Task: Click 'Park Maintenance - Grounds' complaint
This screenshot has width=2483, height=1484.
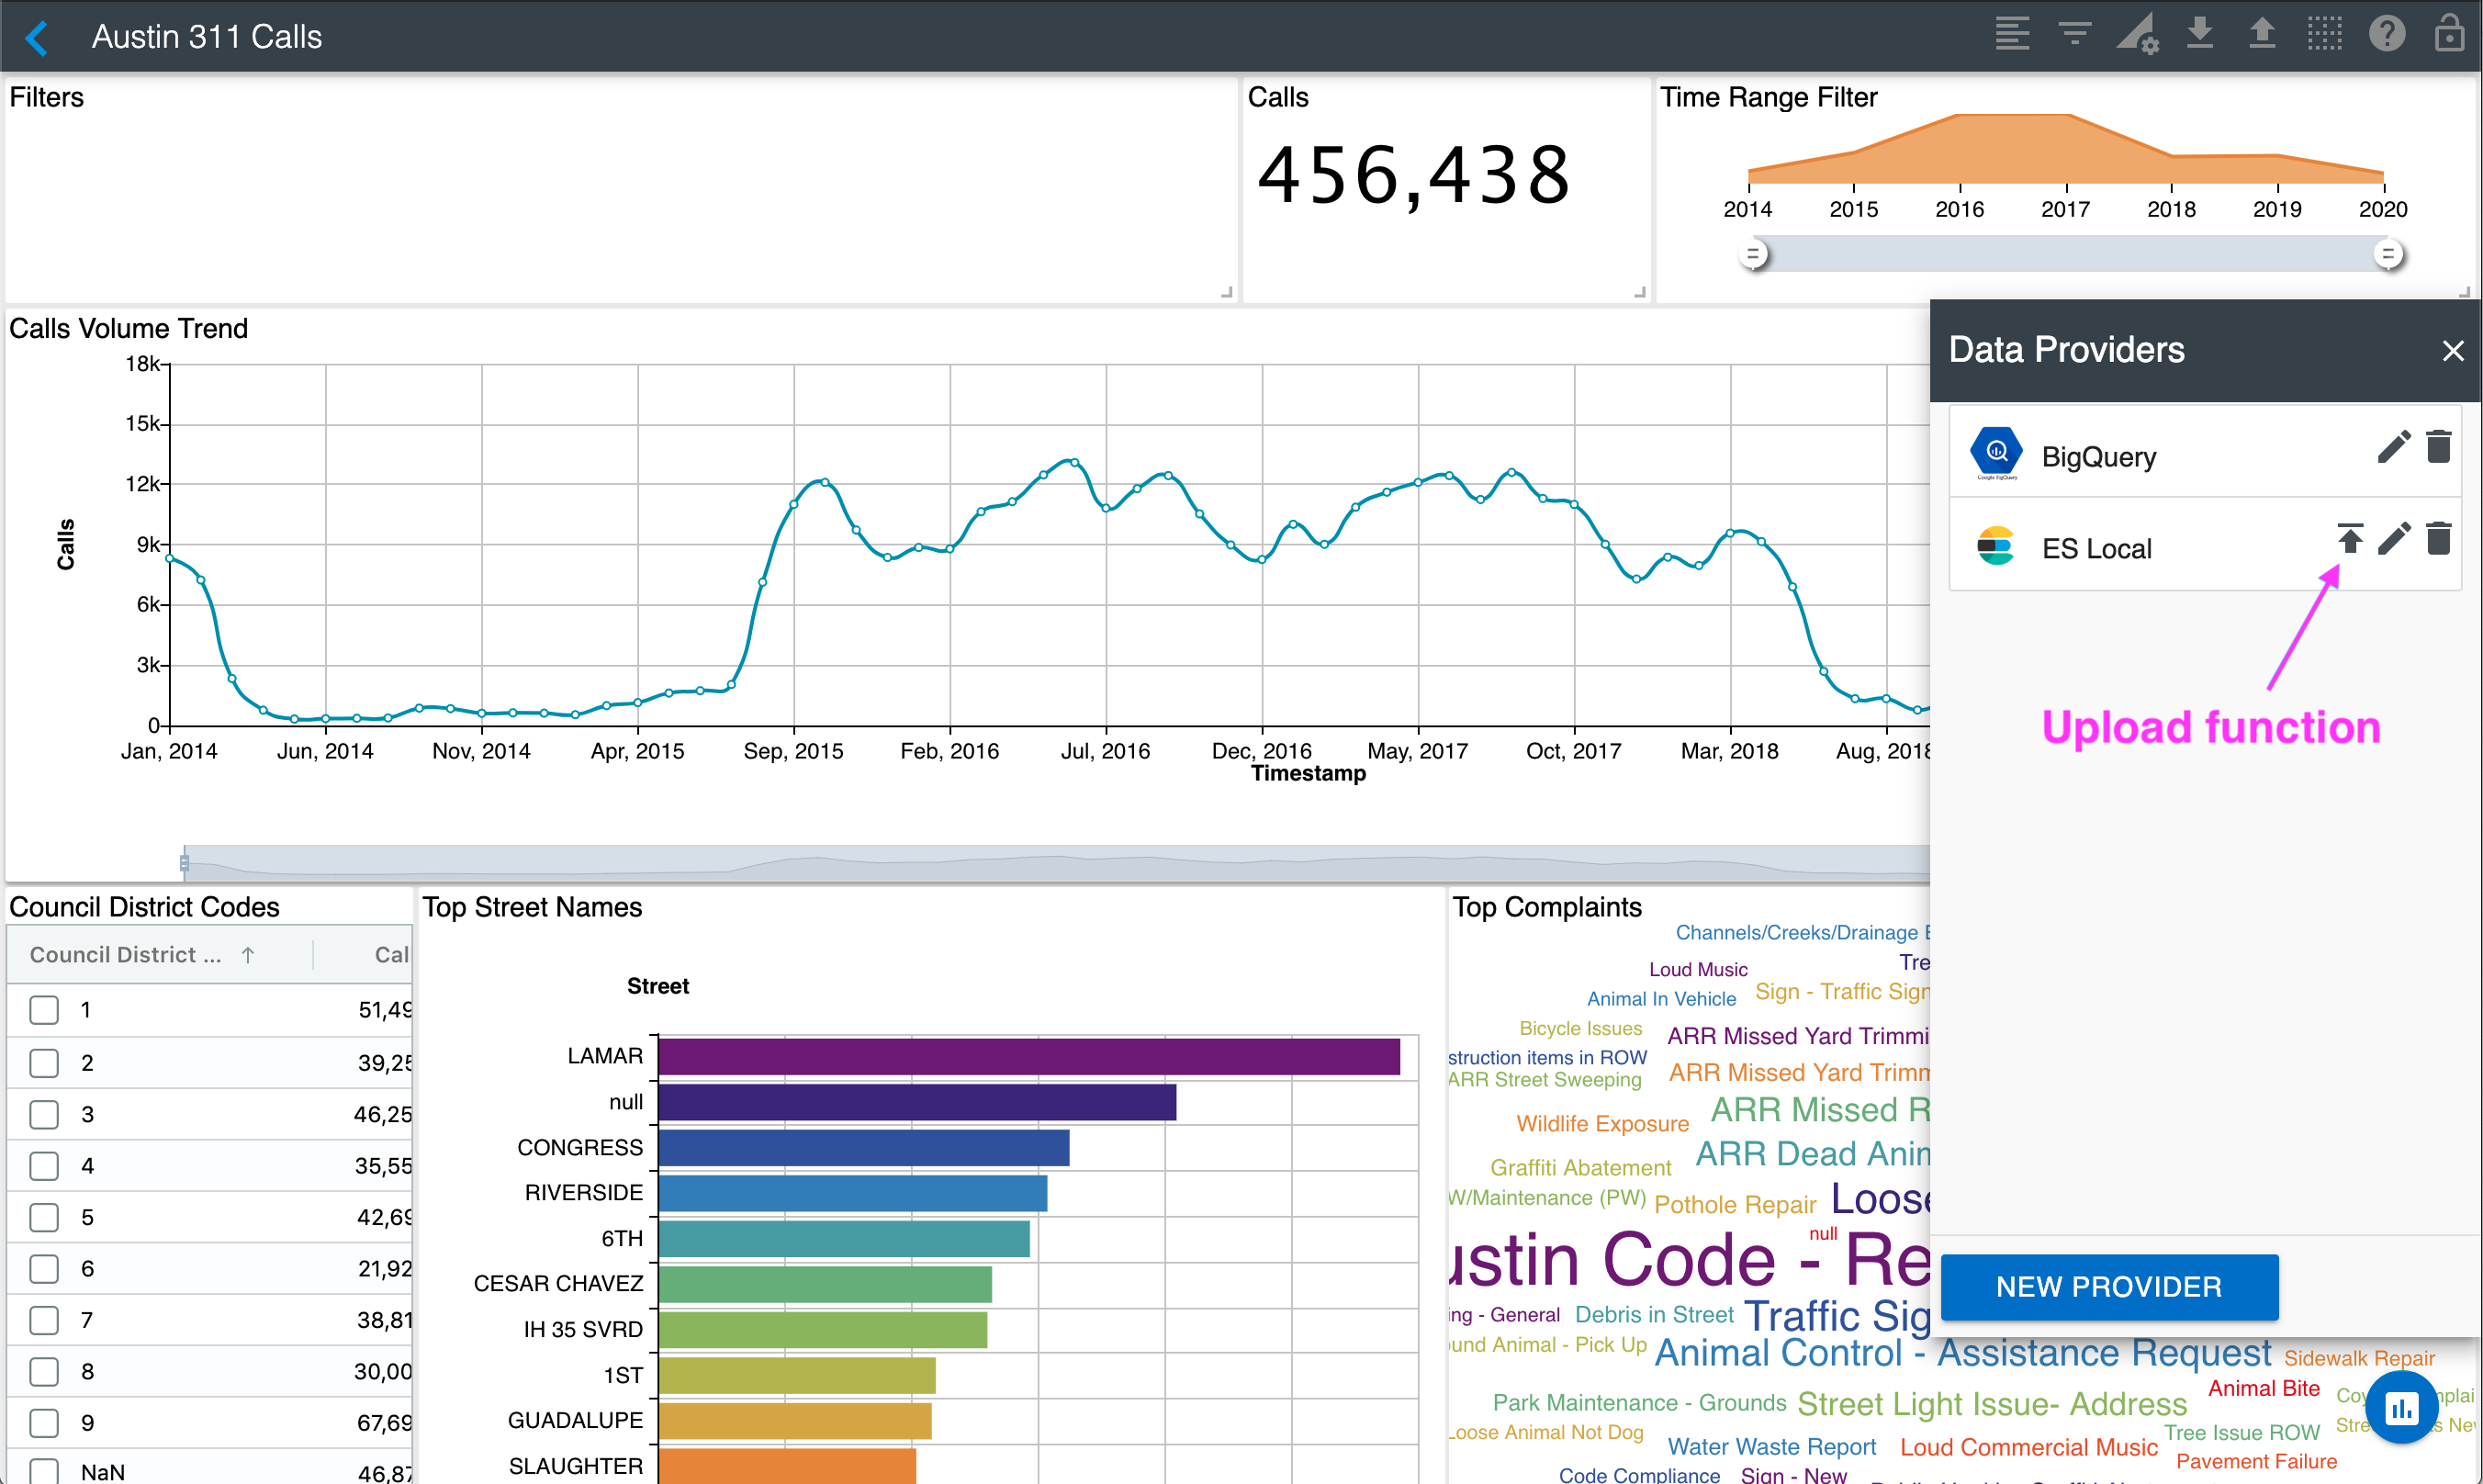Action: pyautogui.click(x=1639, y=1402)
